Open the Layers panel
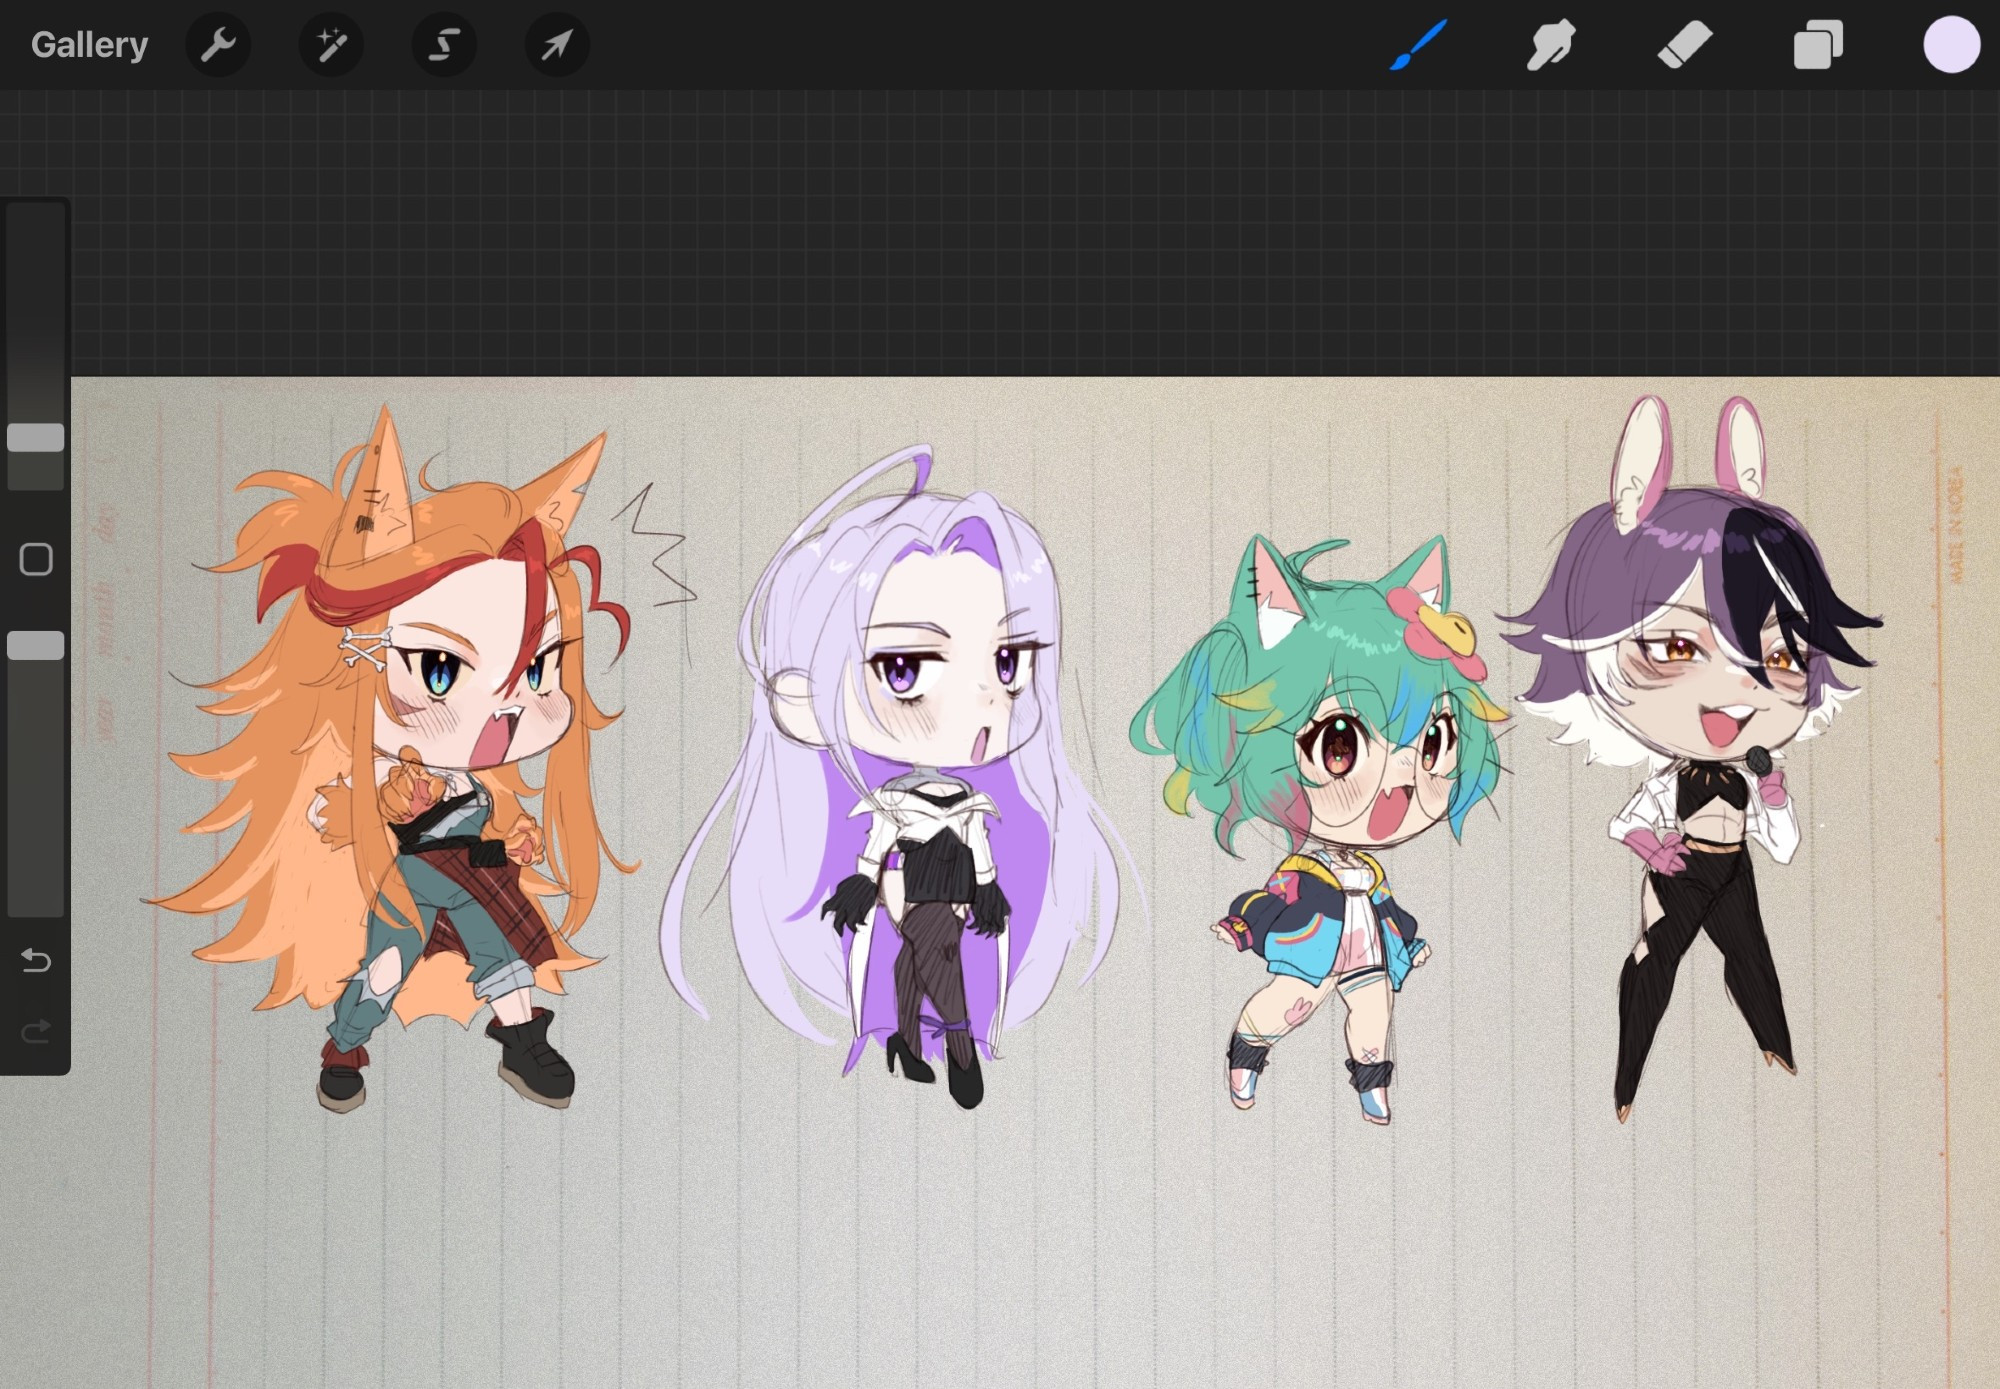 [1818, 45]
